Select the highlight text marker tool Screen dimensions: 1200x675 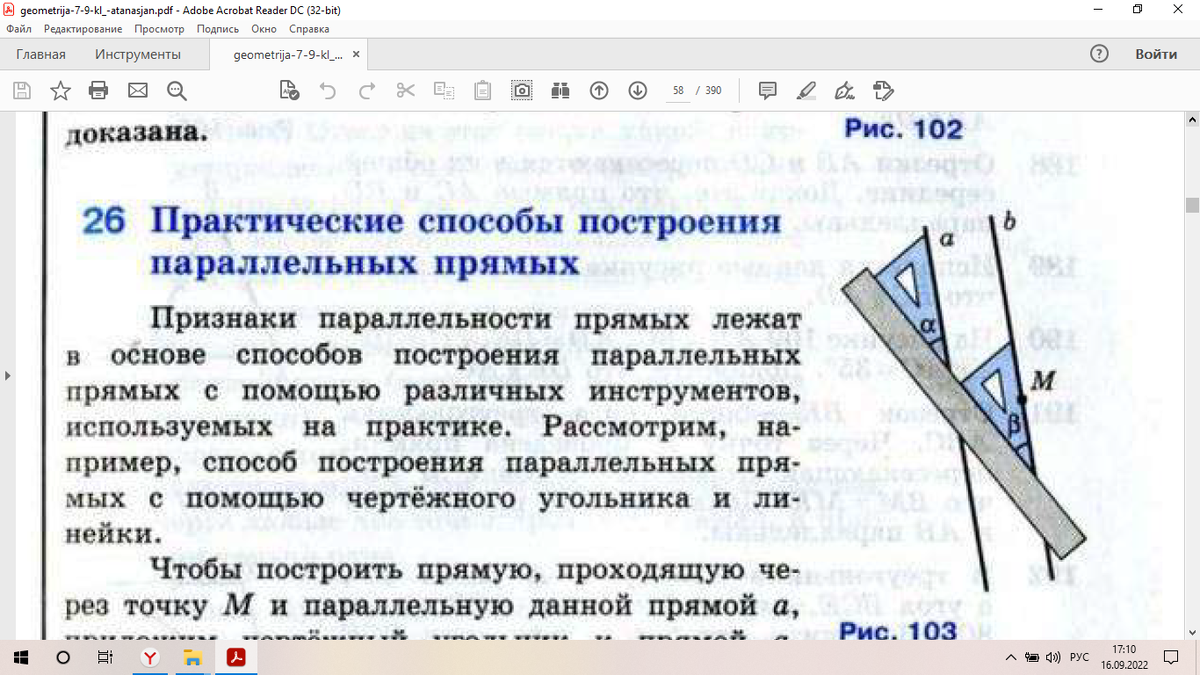tap(807, 91)
